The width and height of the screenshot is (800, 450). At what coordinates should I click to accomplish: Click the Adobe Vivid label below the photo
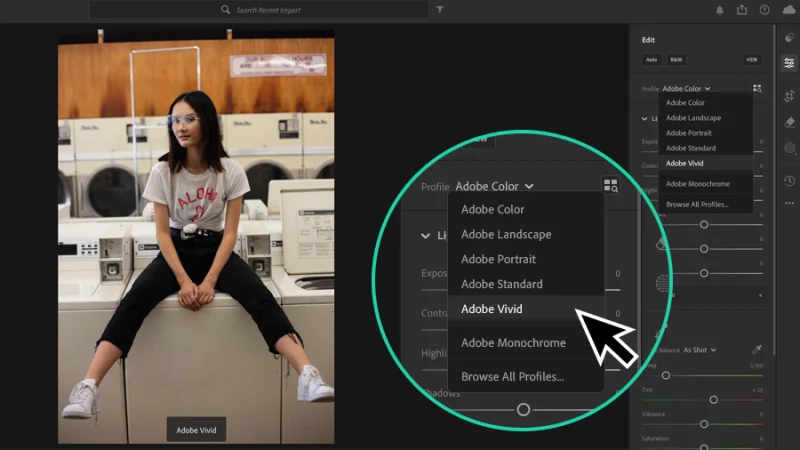[196, 430]
